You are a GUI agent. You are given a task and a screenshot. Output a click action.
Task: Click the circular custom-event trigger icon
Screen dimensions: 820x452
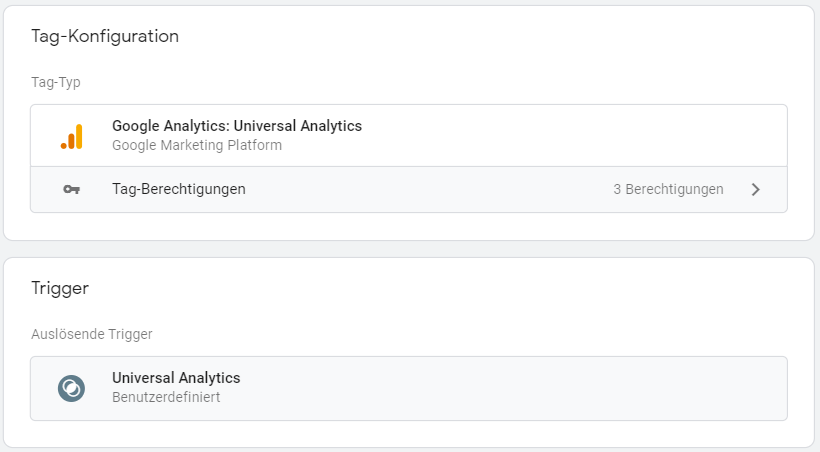pos(71,389)
